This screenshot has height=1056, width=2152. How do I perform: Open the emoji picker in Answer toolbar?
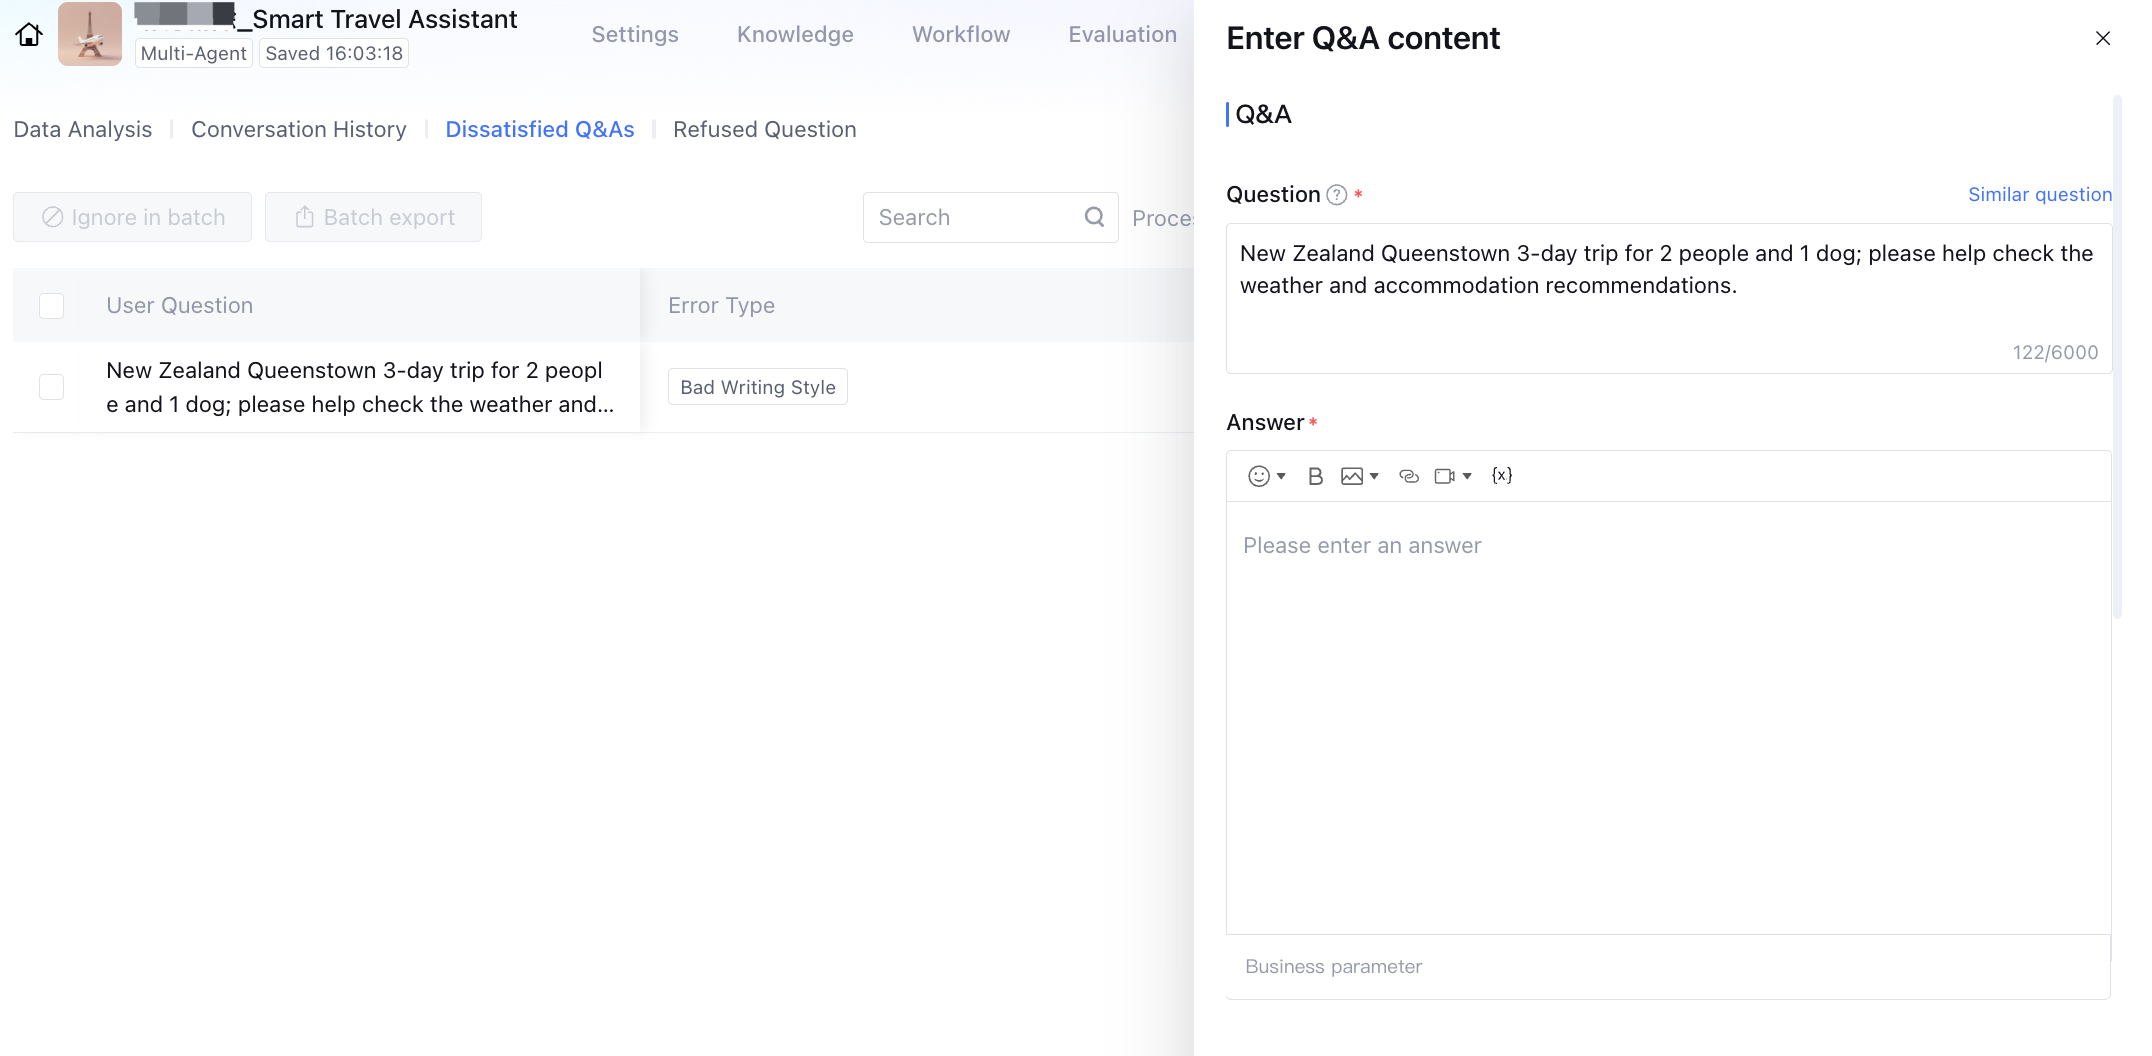[x=1258, y=476]
